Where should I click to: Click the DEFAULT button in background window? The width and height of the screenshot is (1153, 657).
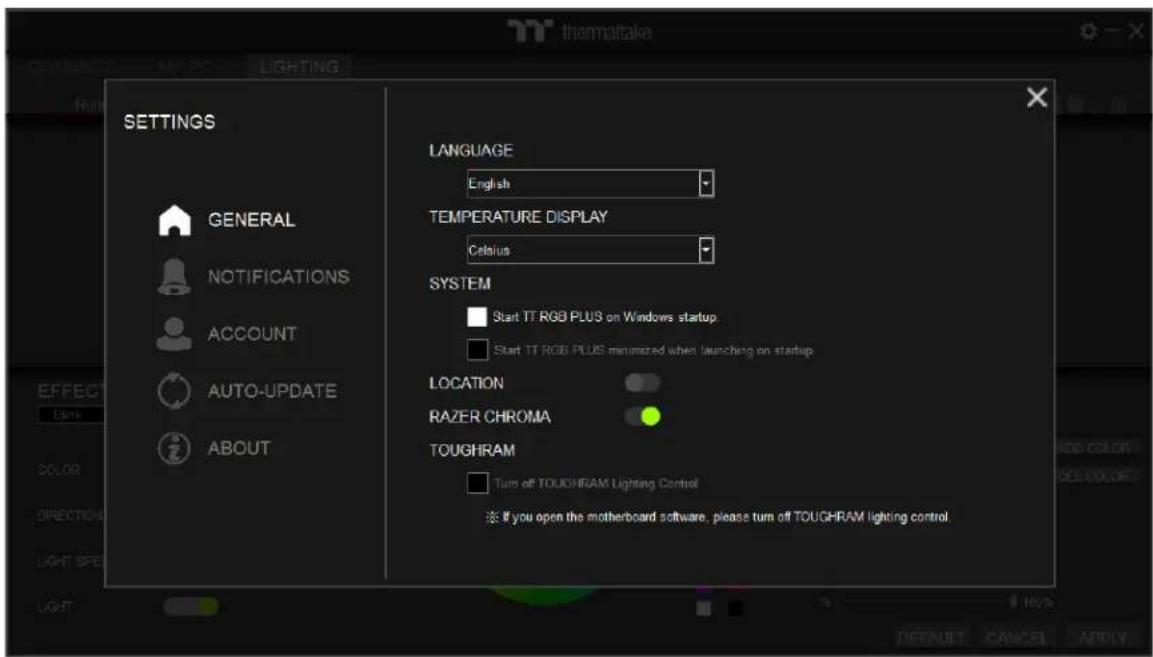point(931,636)
